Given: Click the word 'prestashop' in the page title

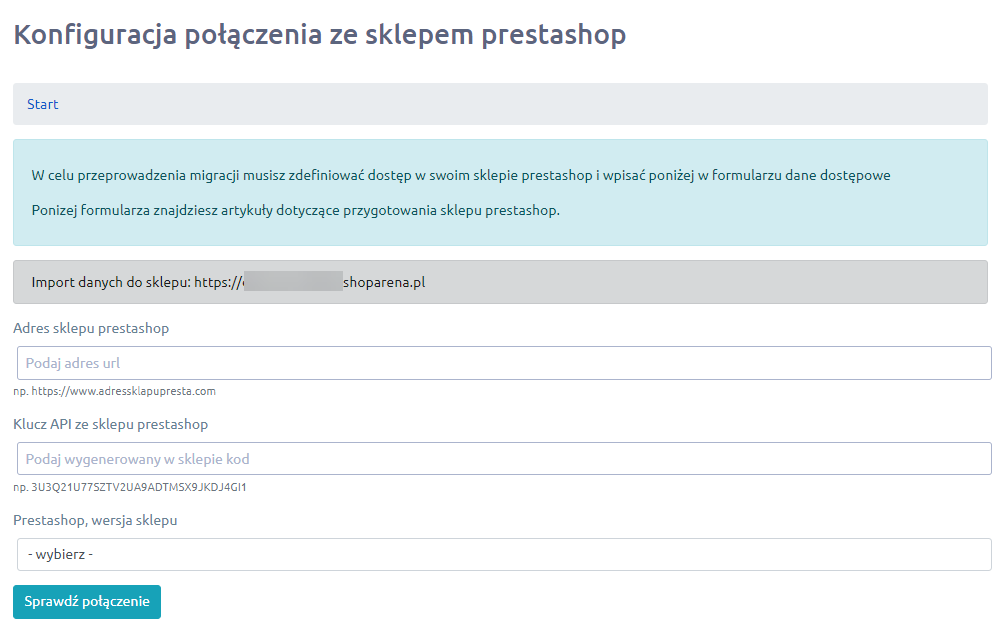Looking at the screenshot, I should tap(553, 35).
